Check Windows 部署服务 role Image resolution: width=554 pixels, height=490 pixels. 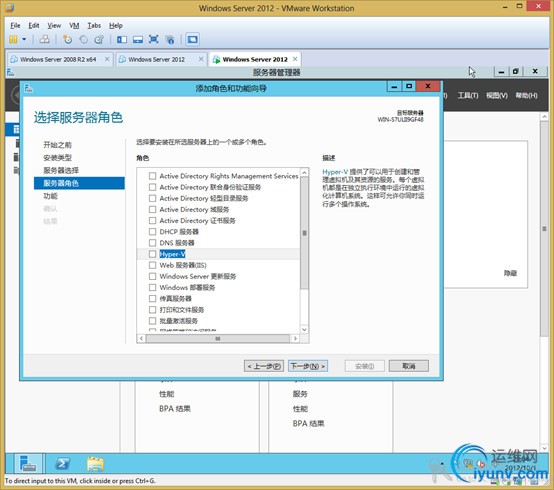(152, 287)
